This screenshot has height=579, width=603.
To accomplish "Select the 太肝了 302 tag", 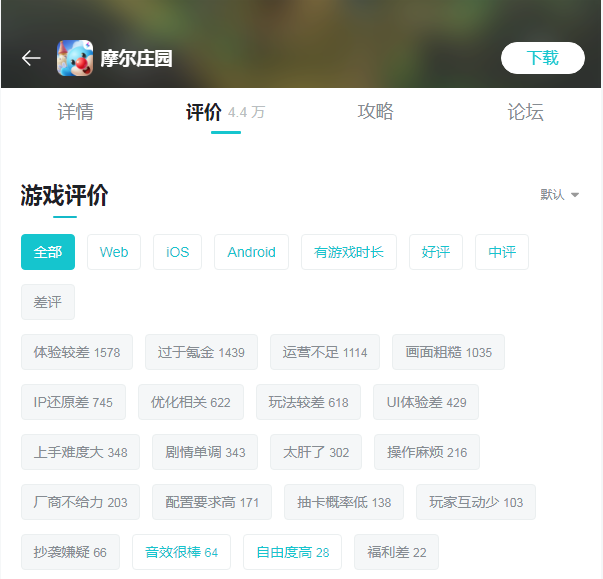I will tap(316, 452).
